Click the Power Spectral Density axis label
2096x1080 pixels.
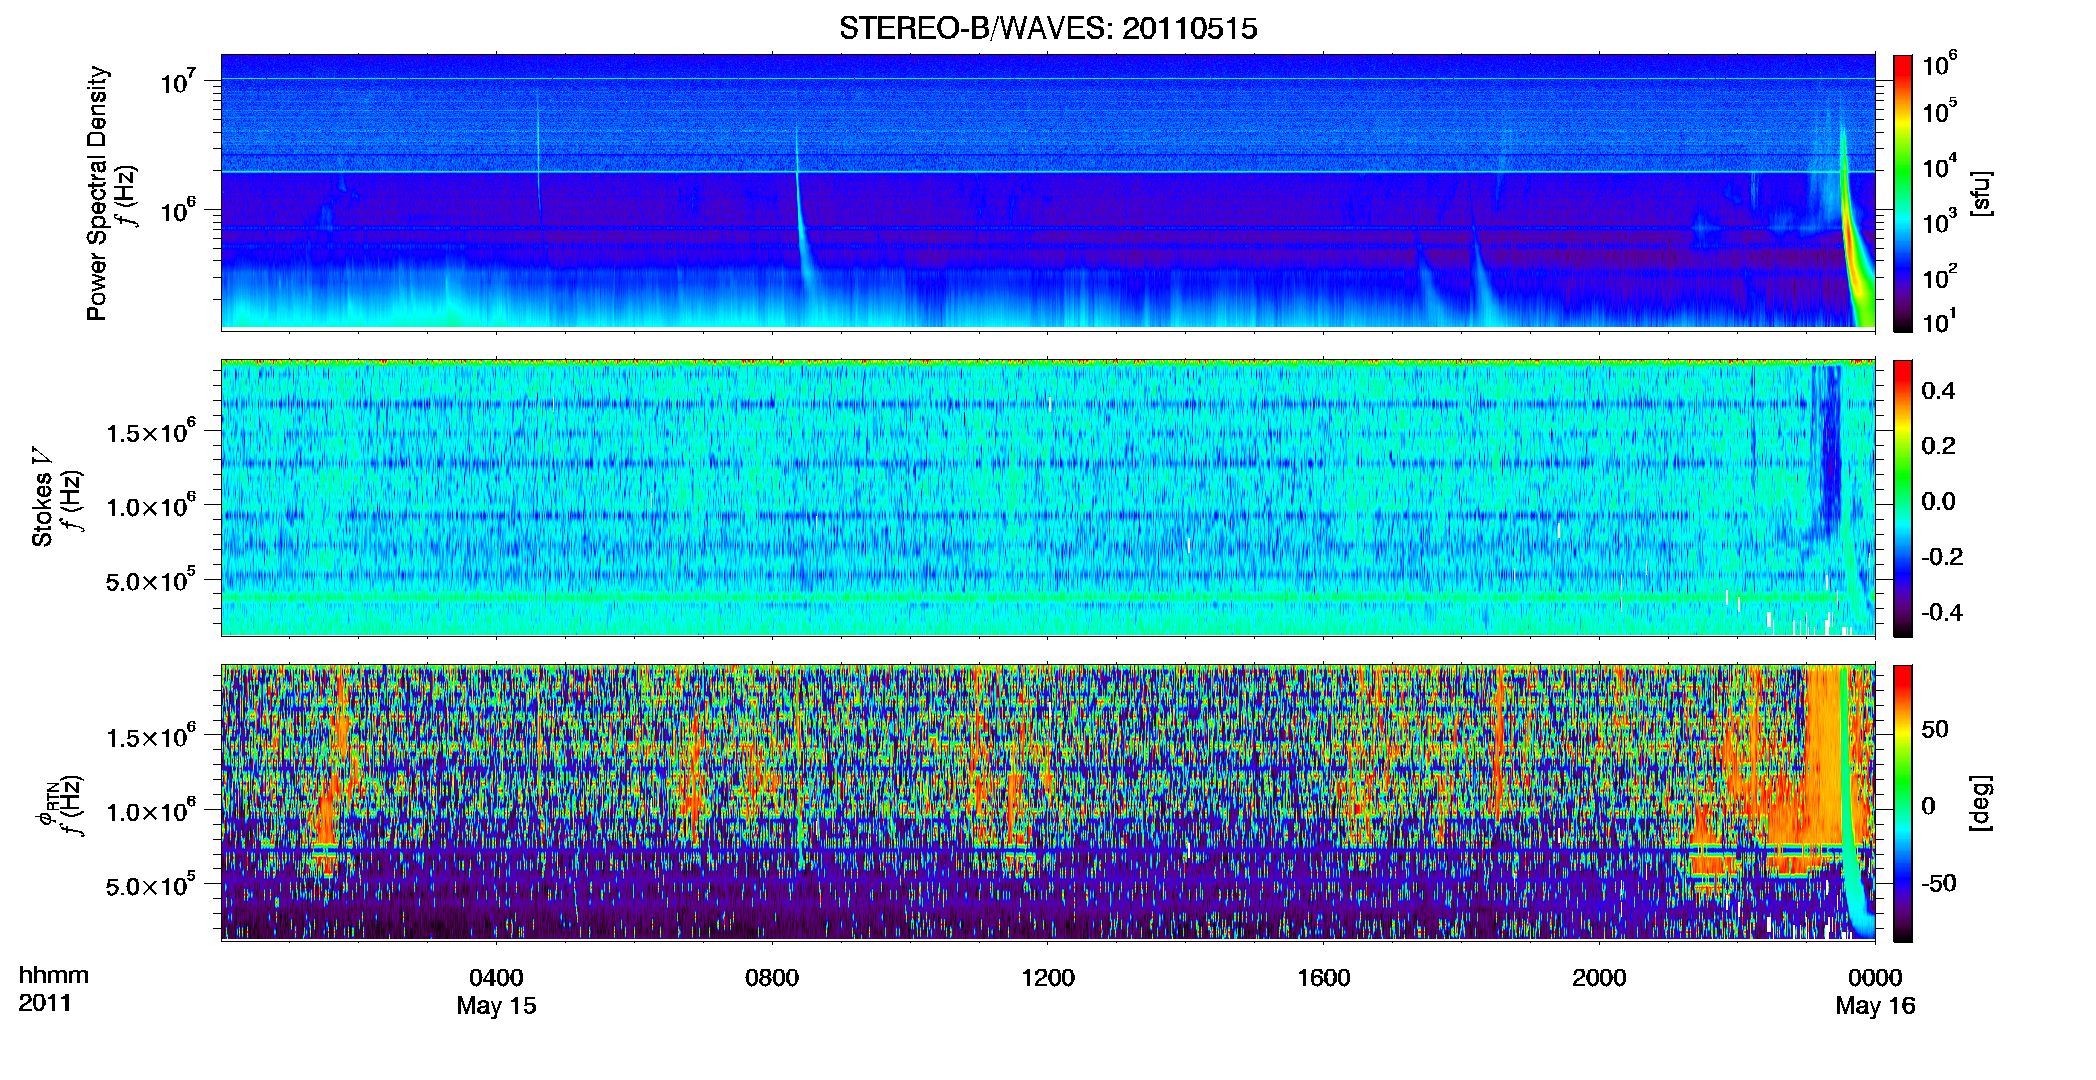(97, 193)
